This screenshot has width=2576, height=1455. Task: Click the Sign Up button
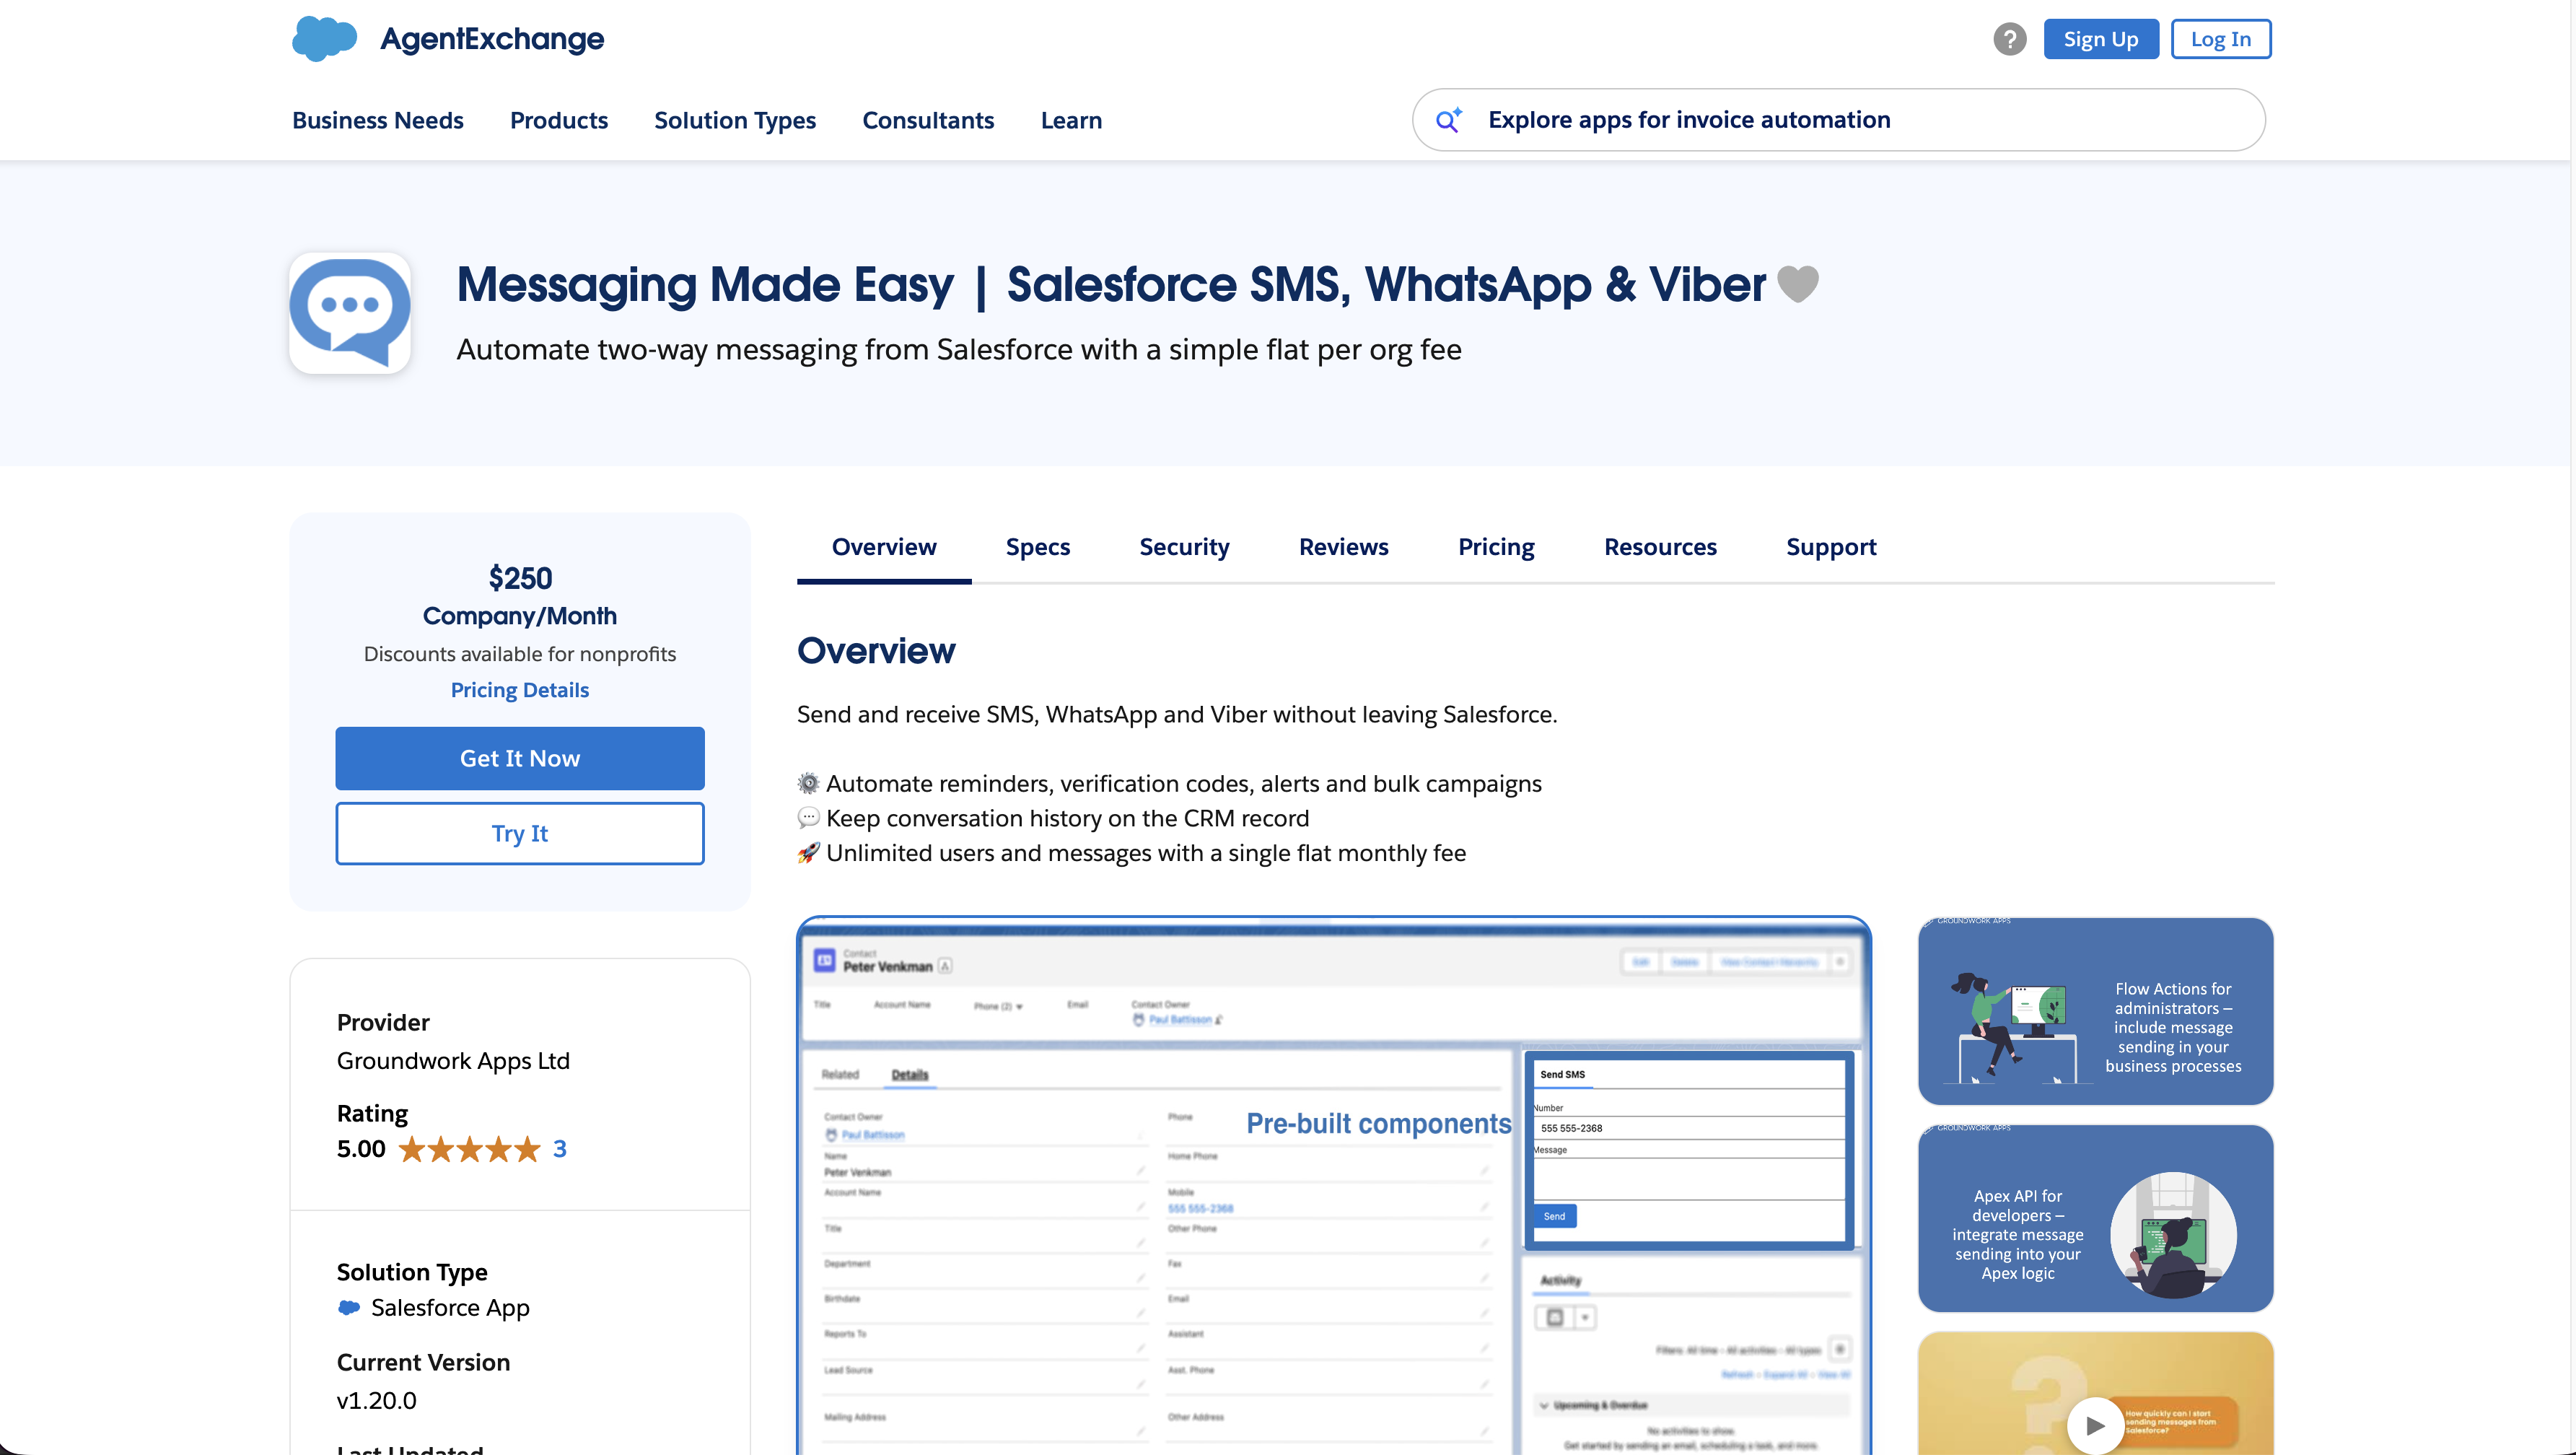pyautogui.click(x=2101, y=39)
